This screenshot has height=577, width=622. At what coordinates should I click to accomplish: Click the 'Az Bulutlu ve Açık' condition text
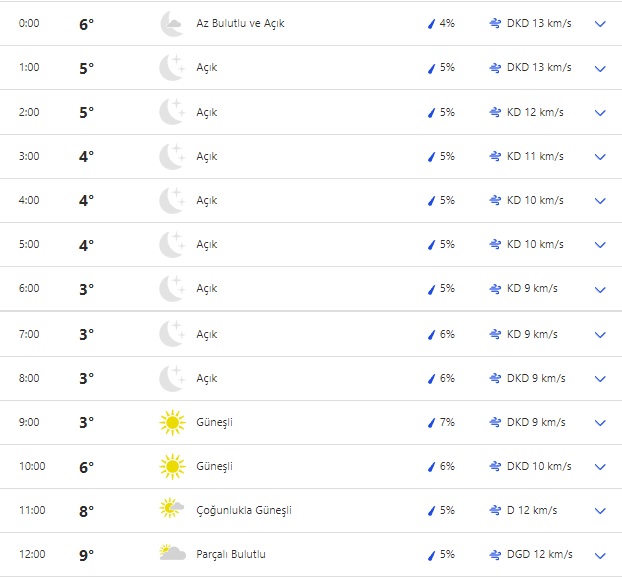[240, 23]
